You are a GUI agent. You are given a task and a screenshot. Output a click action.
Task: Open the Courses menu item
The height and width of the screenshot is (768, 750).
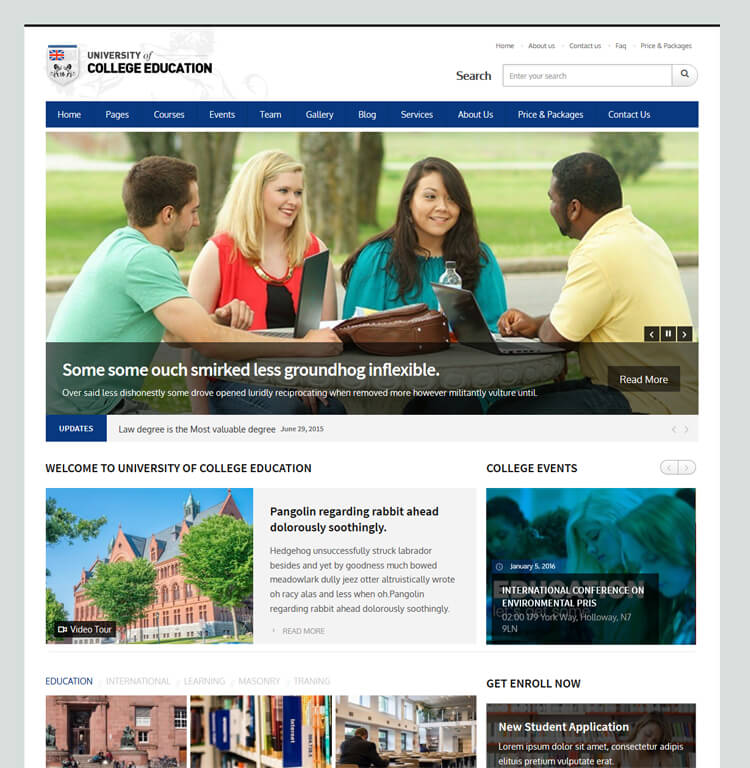pos(169,115)
